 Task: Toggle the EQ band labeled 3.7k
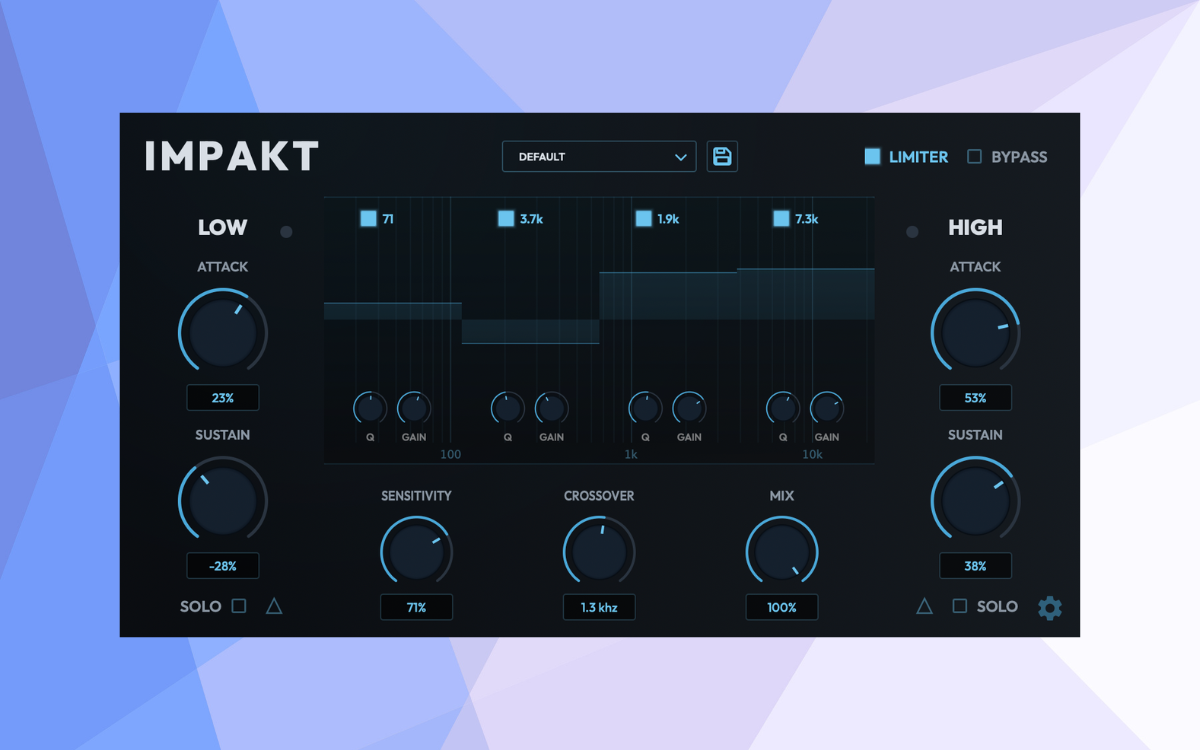[x=506, y=219]
